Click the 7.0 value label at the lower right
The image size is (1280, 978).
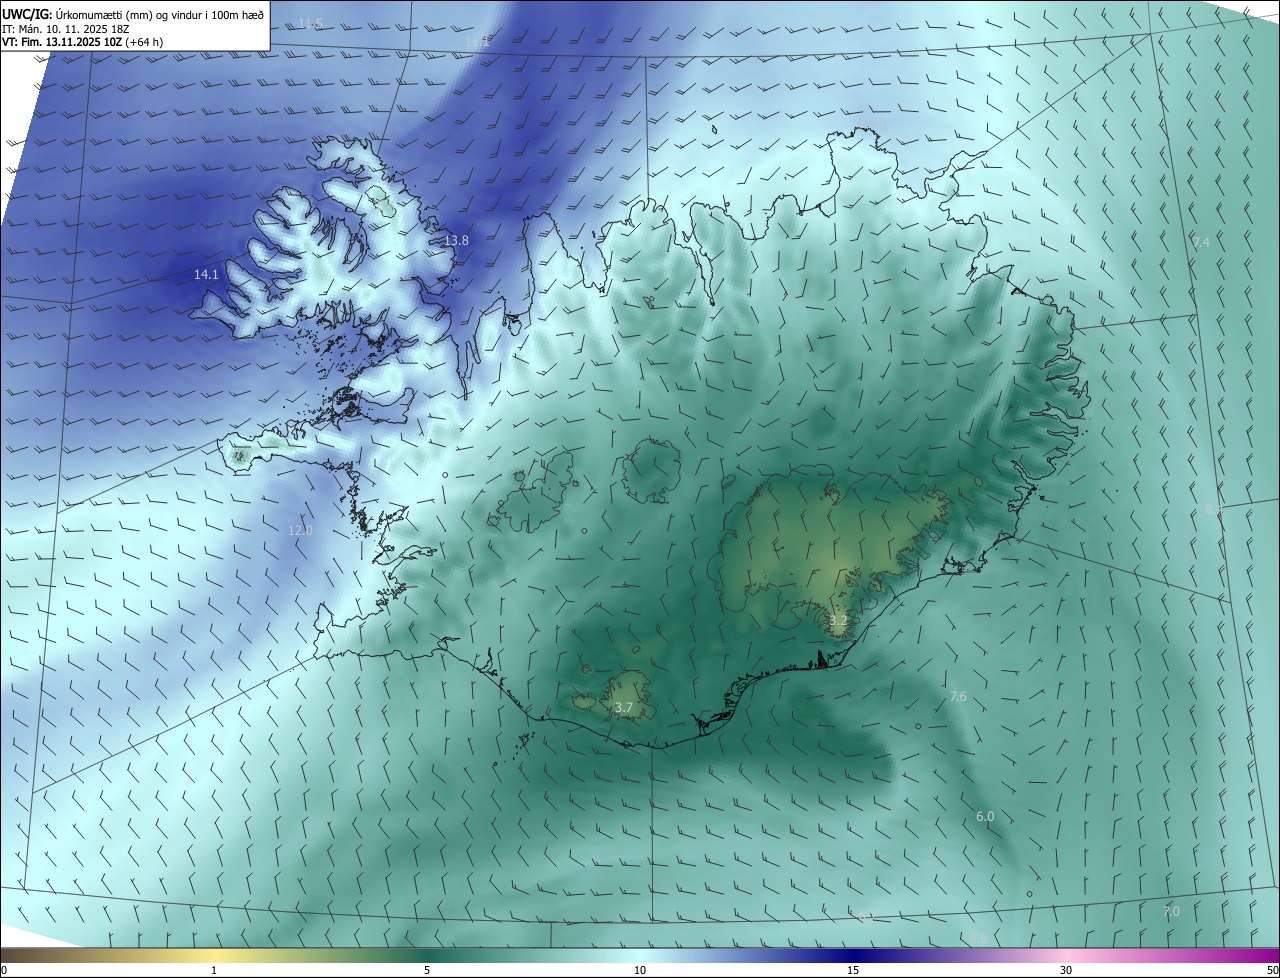click(x=1171, y=911)
